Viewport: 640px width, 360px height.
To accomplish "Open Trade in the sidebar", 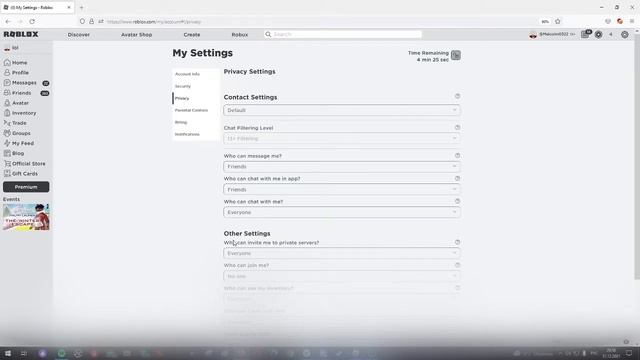I will [15, 123].
